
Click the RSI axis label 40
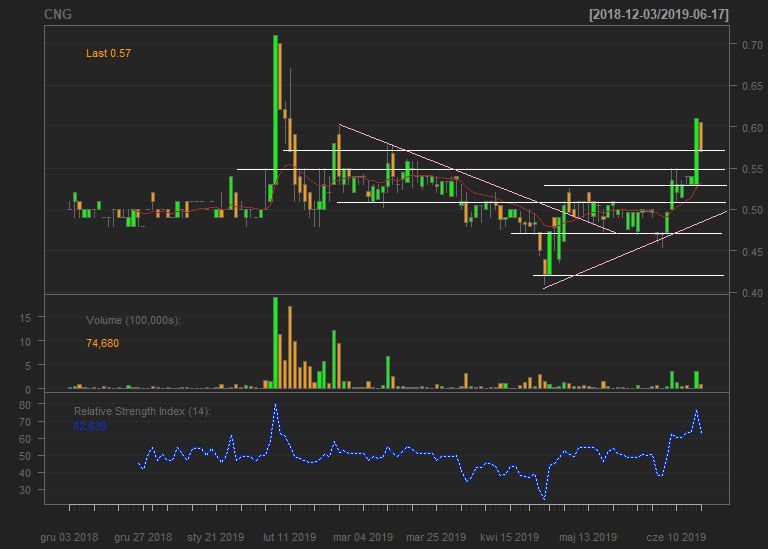[x=25, y=474]
